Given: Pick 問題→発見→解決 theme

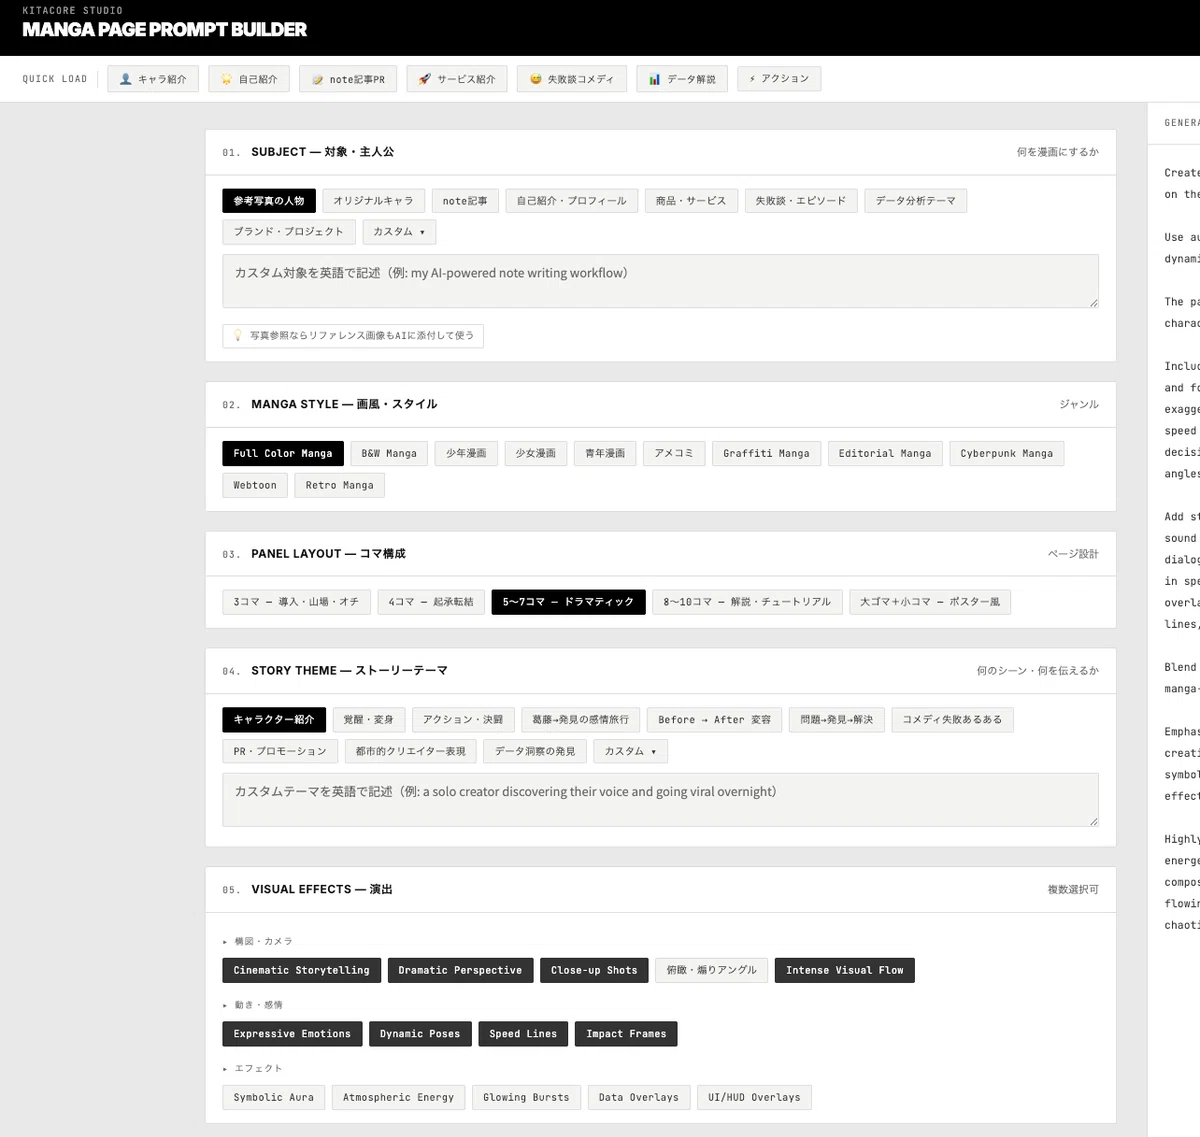Looking at the screenshot, I should click(837, 720).
